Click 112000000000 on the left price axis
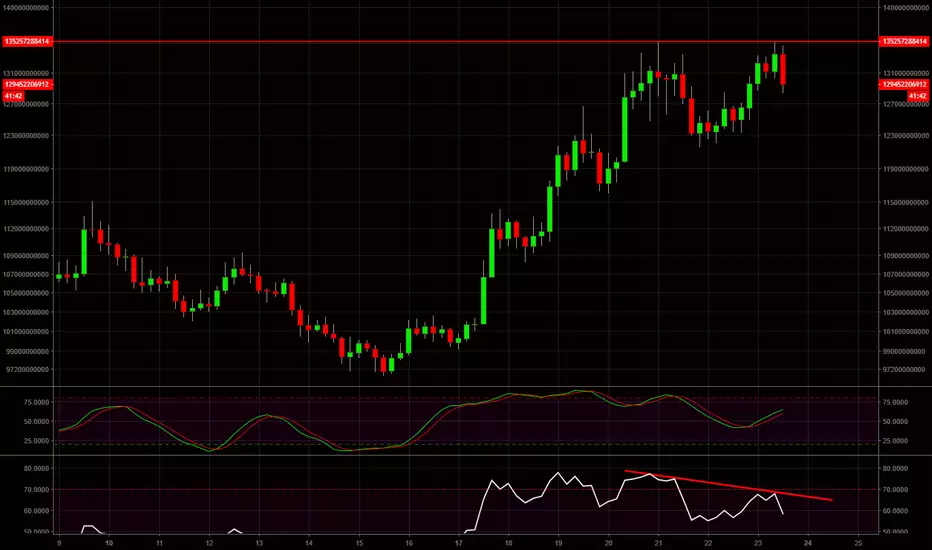This screenshot has width=932, height=550. click(26, 229)
